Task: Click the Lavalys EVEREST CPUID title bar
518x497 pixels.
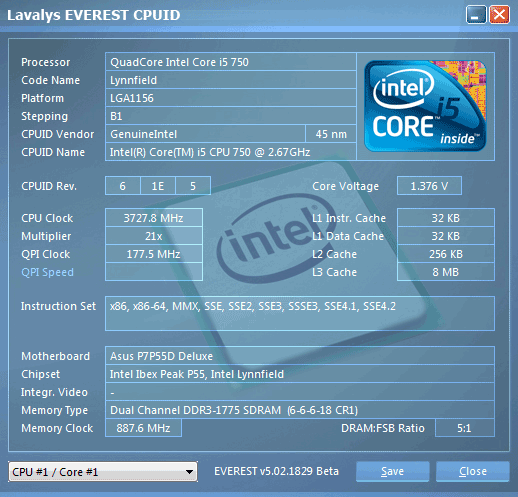Action: tap(233, 15)
